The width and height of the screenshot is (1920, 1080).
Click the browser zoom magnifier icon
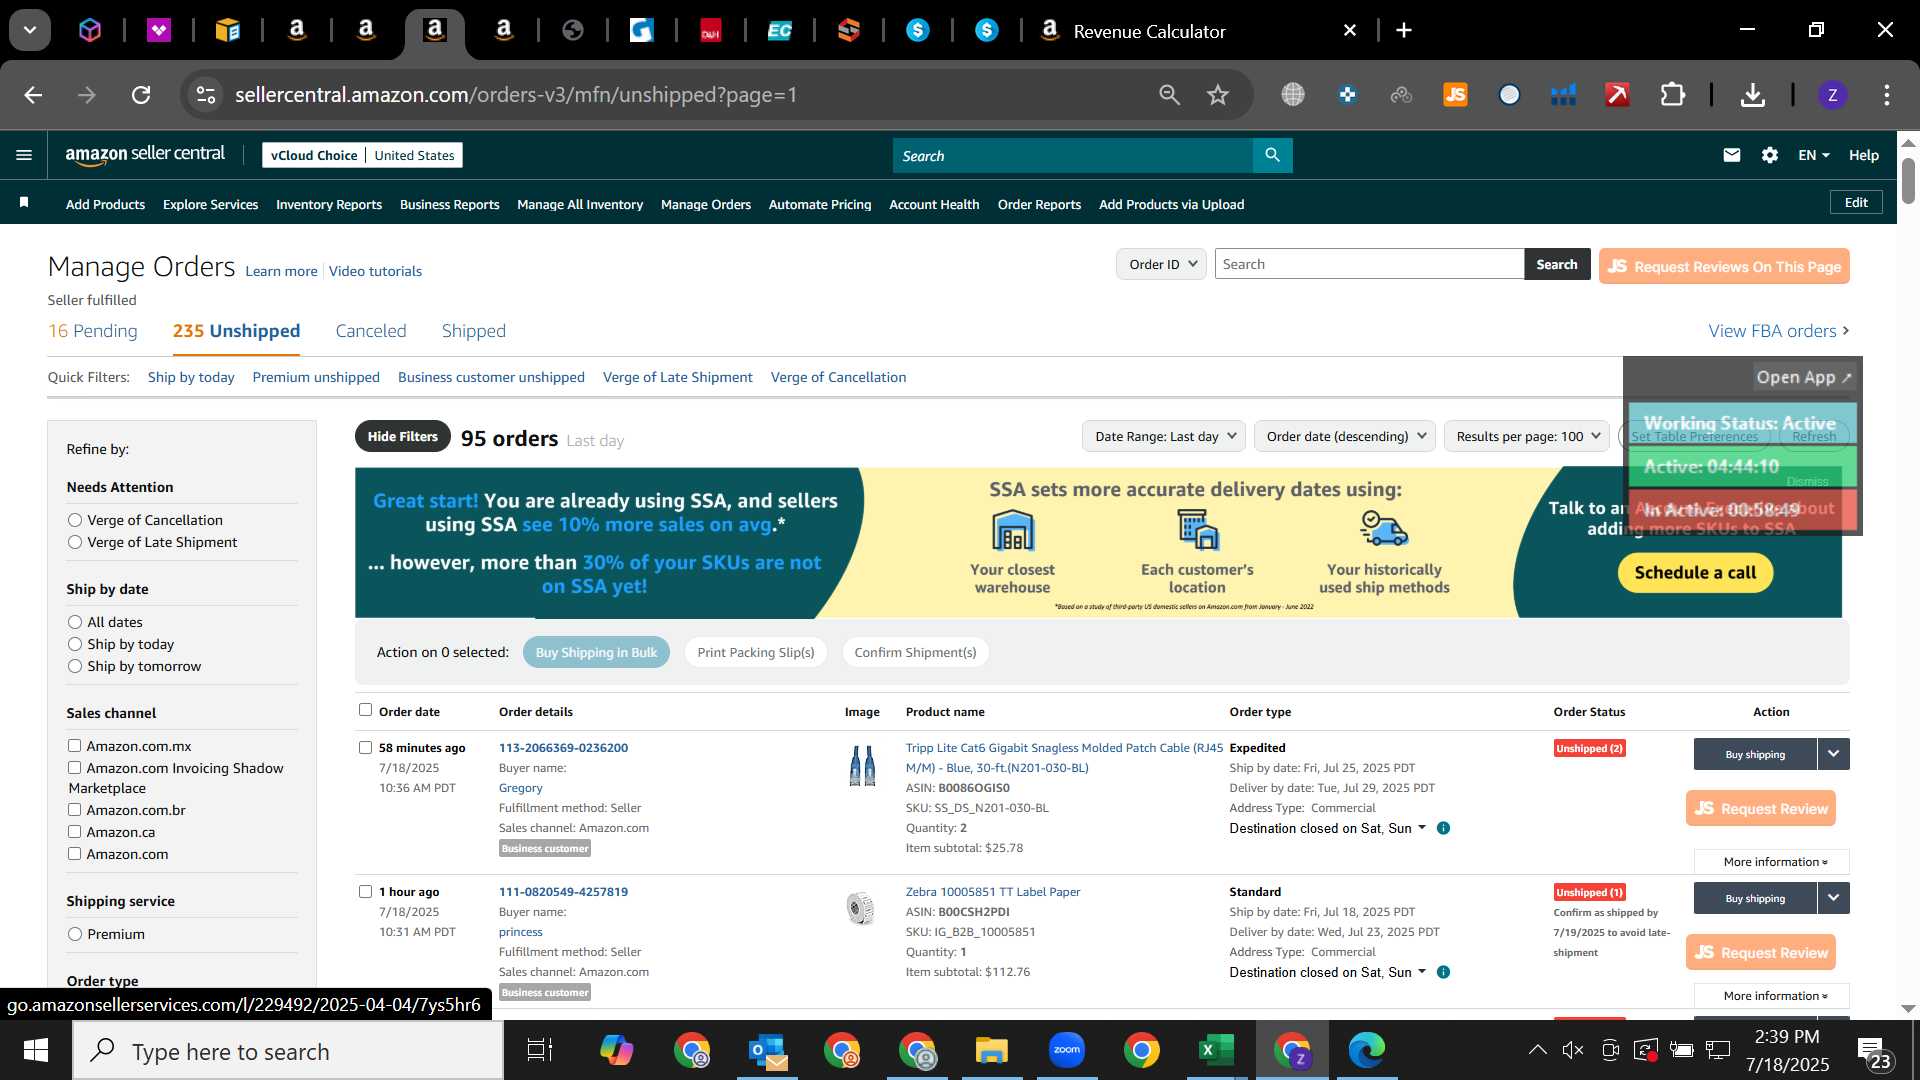point(1169,95)
